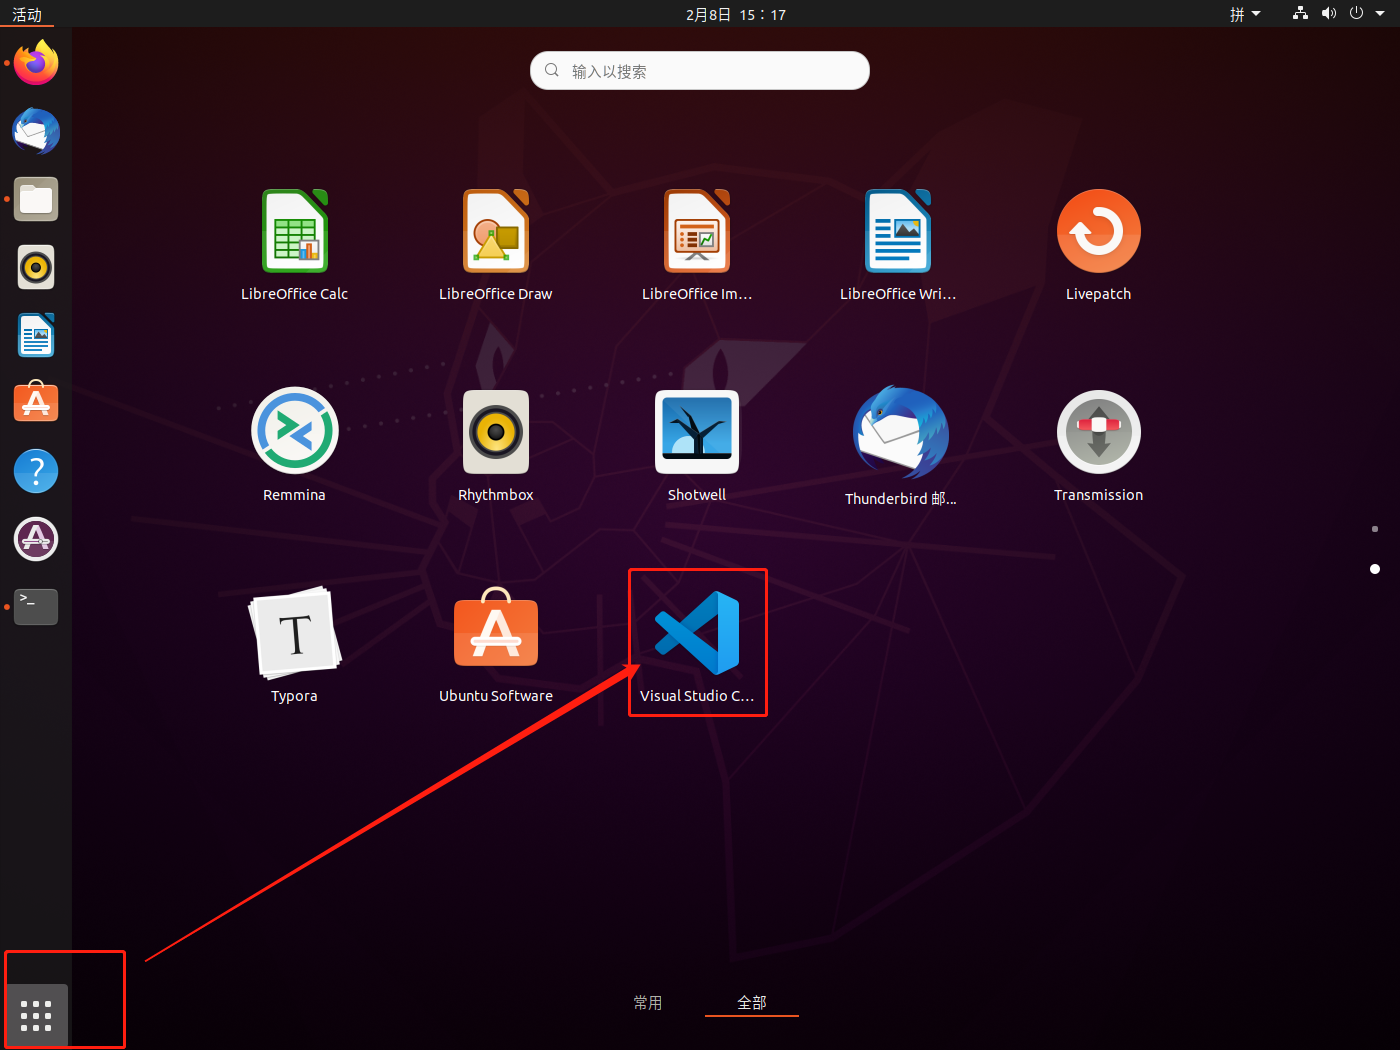The image size is (1400, 1050).
Task: Open Terminal from the dock
Action: 36,607
